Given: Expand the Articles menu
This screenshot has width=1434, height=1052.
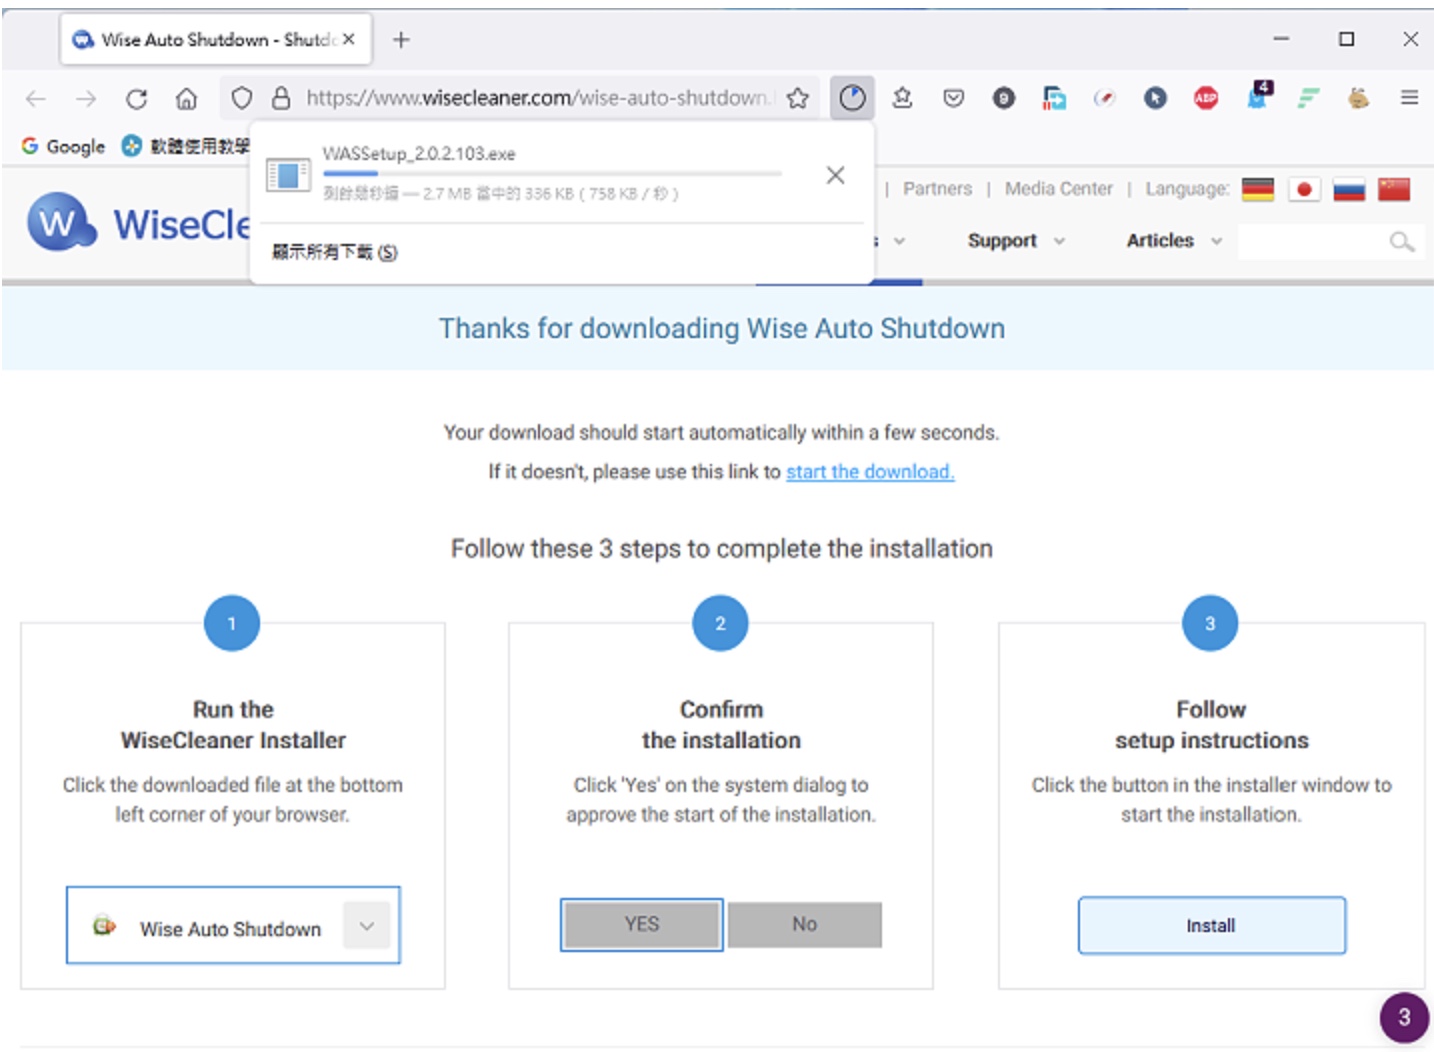Looking at the screenshot, I should point(1174,241).
